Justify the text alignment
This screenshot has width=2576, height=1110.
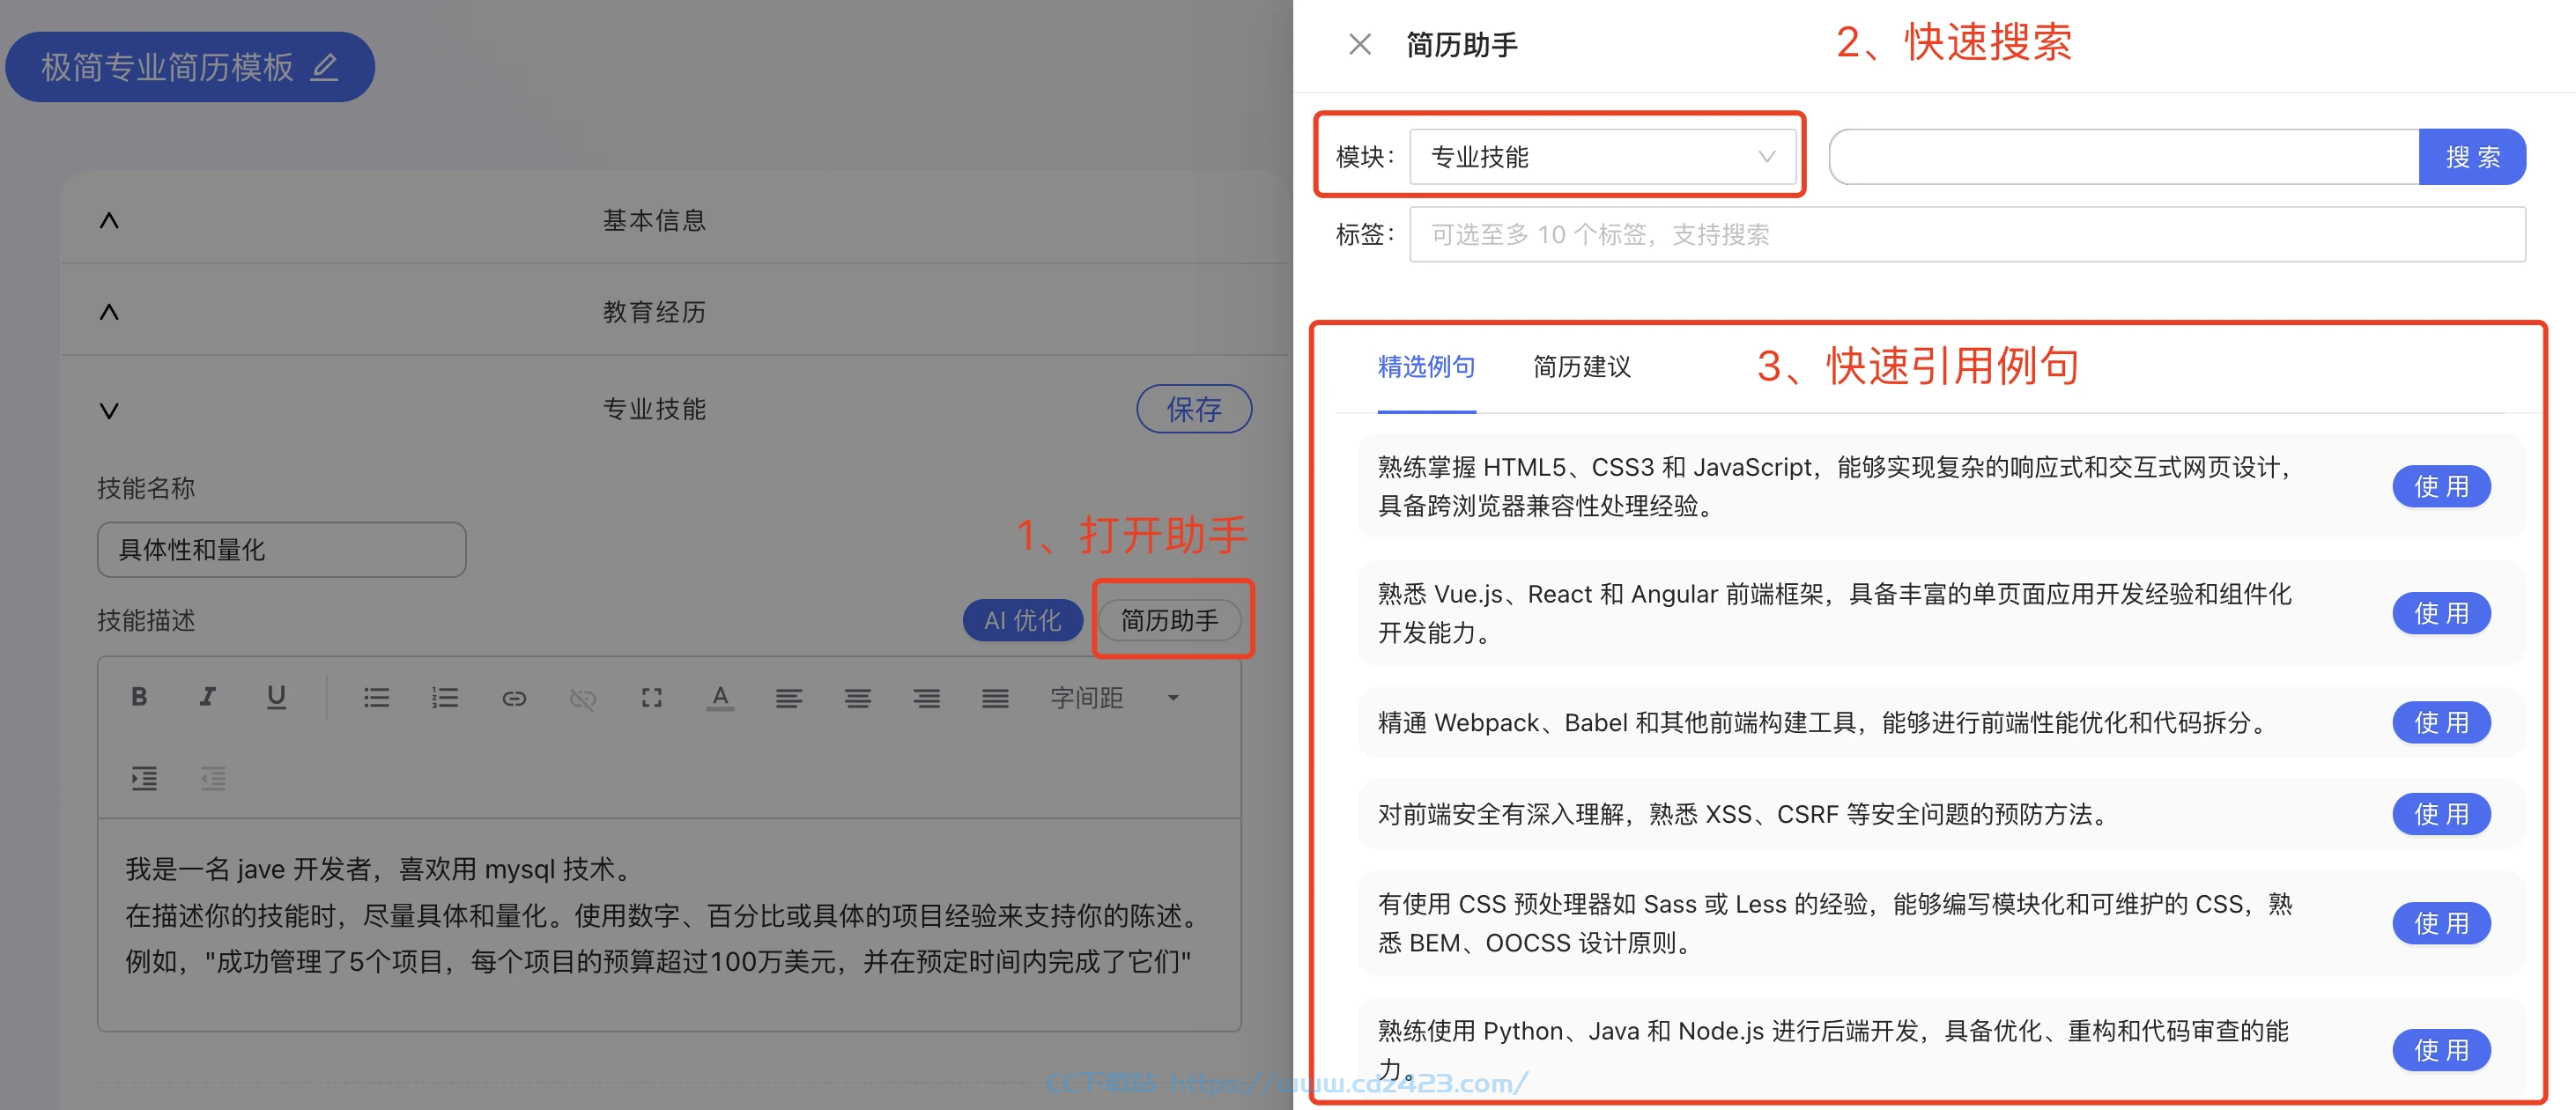pos(995,698)
